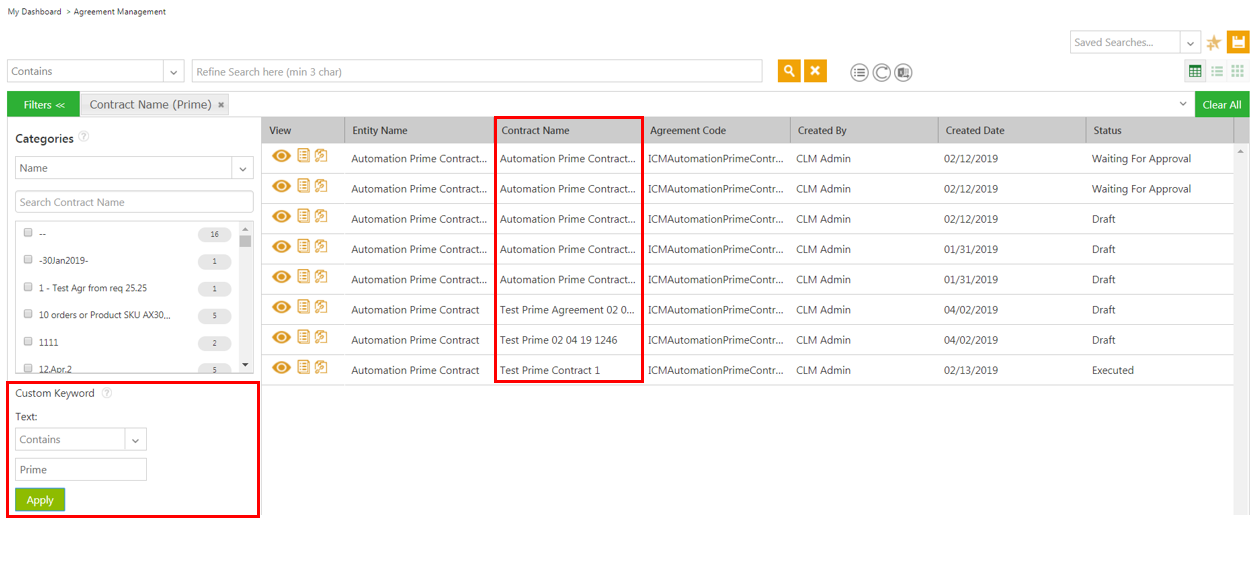The image size is (1254, 573).
Task: Open the Saved Searches dropdown
Action: click(x=1190, y=42)
